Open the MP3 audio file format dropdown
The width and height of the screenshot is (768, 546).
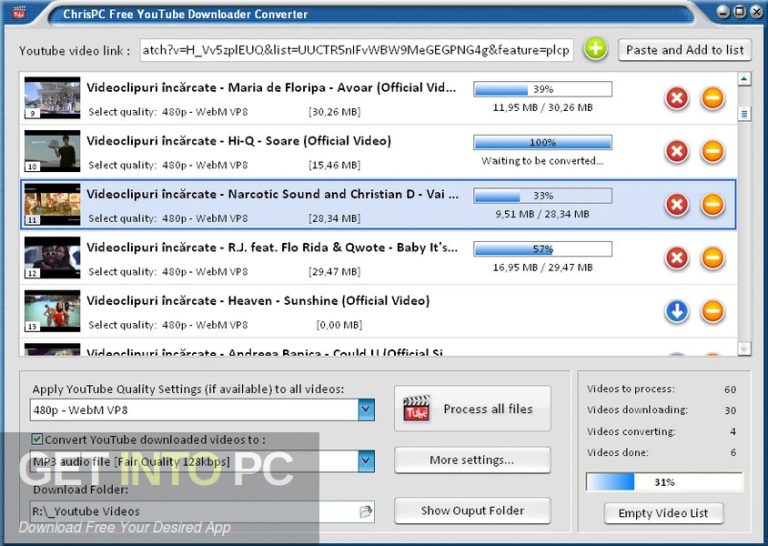pyautogui.click(x=366, y=461)
